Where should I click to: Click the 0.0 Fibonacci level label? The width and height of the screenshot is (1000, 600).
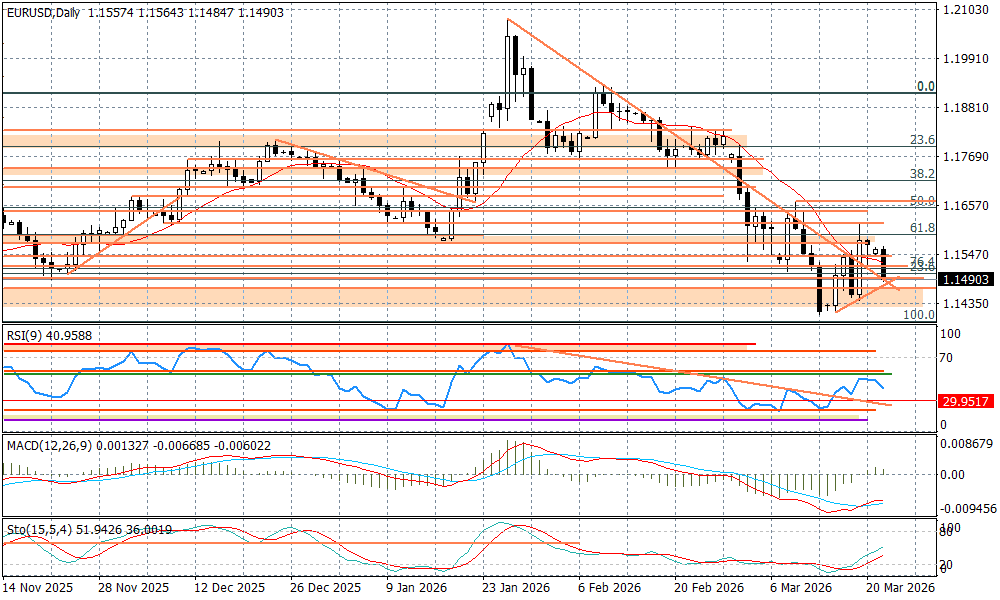(x=926, y=87)
